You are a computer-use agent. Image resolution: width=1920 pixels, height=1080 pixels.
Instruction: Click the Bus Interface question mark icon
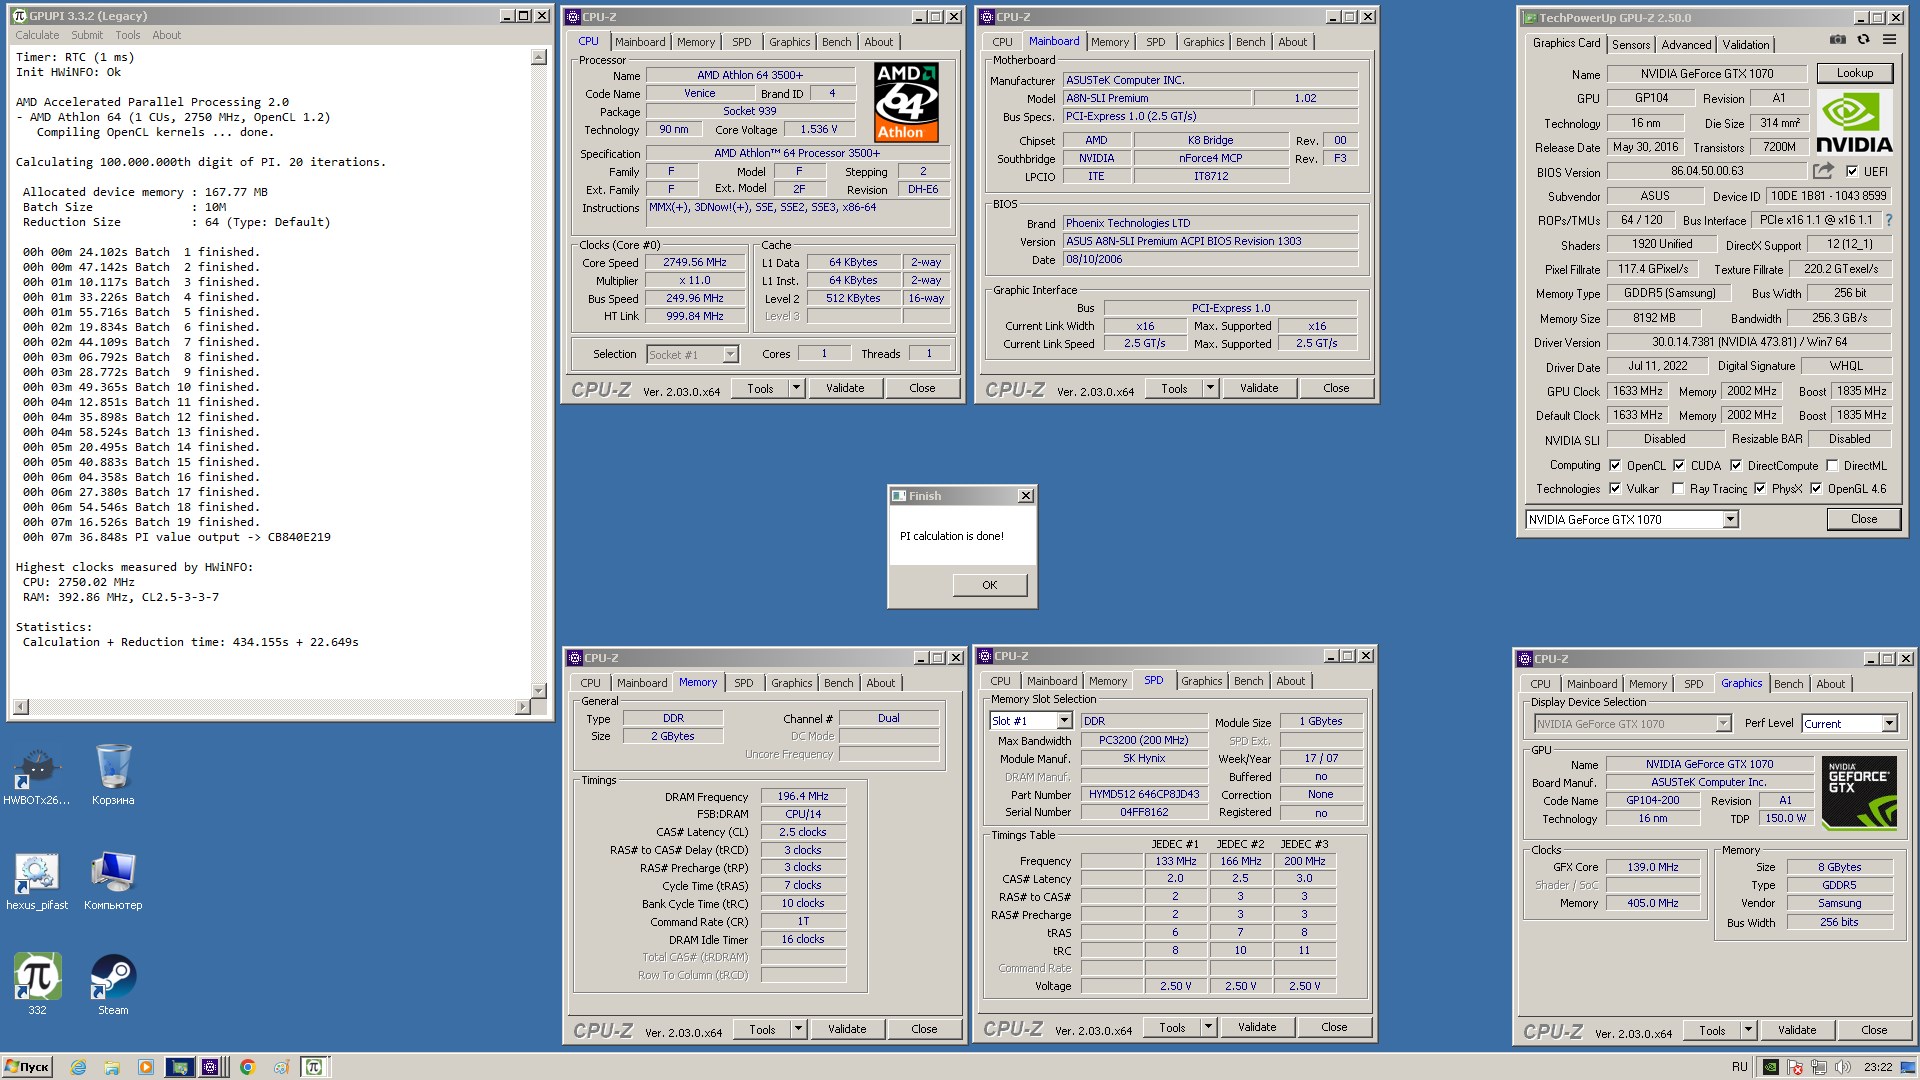click(x=1889, y=220)
